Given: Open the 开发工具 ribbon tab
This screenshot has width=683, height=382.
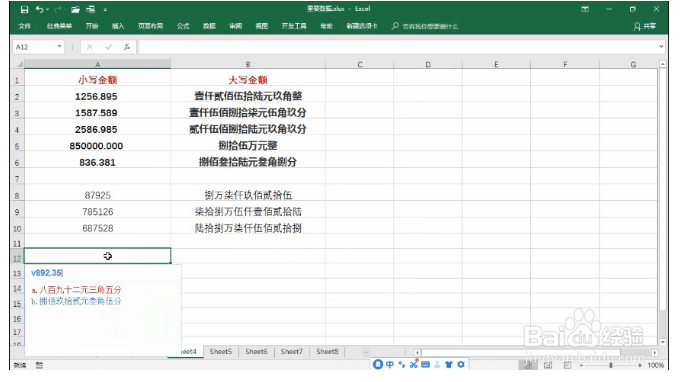Looking at the screenshot, I should pos(294,26).
